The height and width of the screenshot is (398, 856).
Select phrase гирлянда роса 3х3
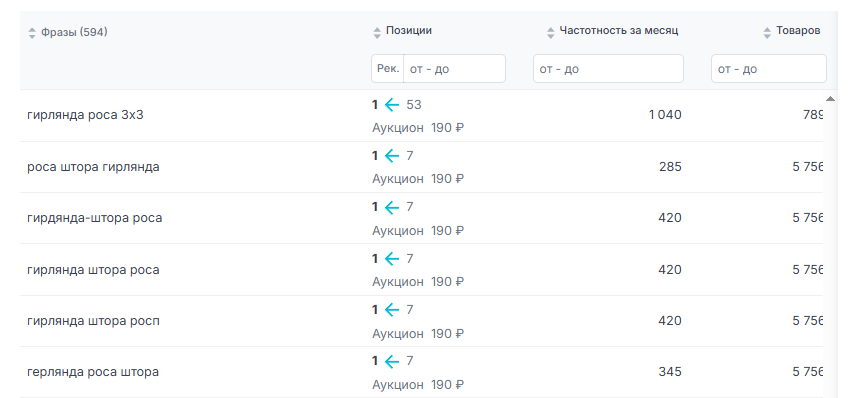[x=85, y=115]
